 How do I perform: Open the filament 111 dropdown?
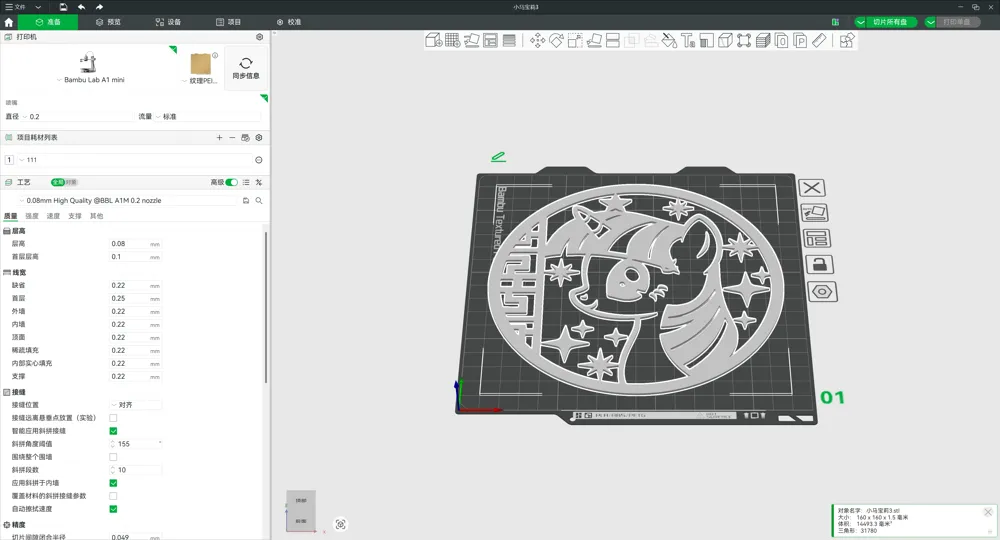[135, 160]
